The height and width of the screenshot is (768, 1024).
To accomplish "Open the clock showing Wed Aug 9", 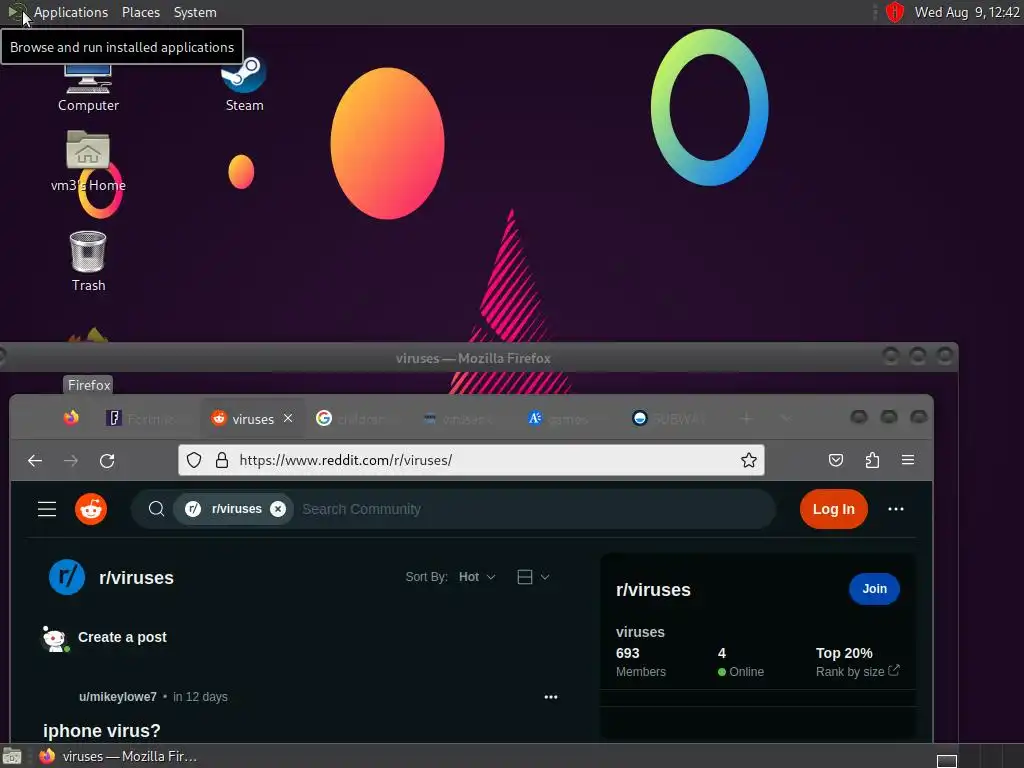I will click(x=967, y=12).
